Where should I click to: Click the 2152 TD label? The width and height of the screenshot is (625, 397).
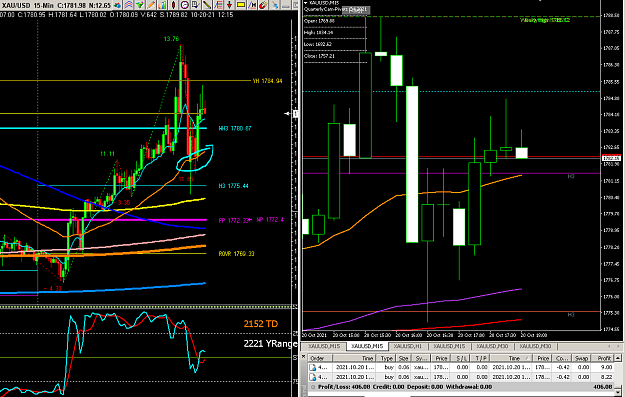(261, 324)
